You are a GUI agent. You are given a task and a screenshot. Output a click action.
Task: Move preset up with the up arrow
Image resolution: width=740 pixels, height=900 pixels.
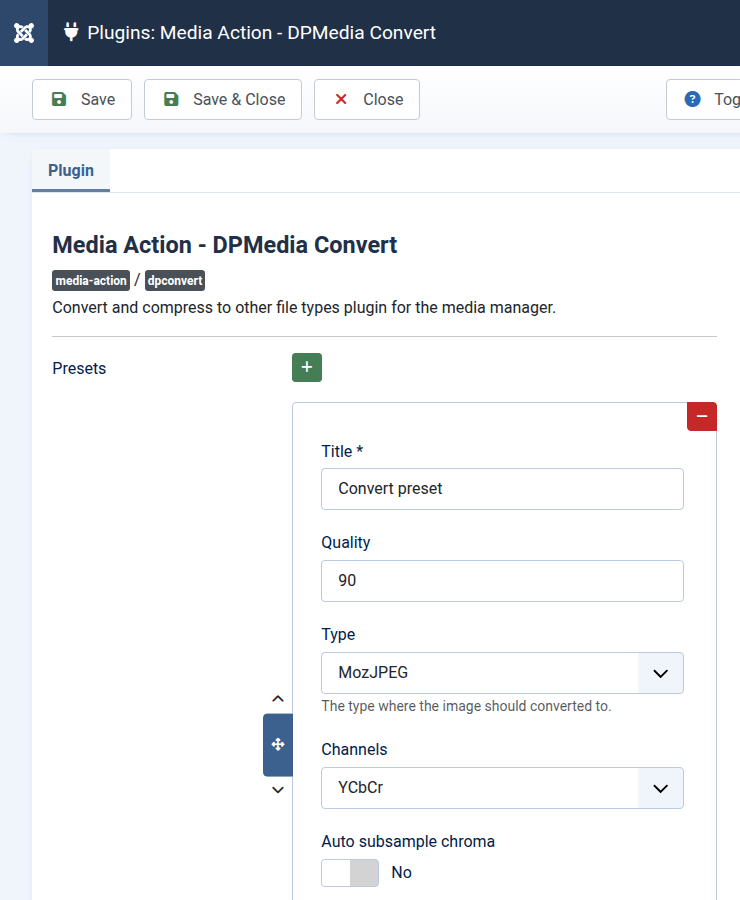click(278, 699)
